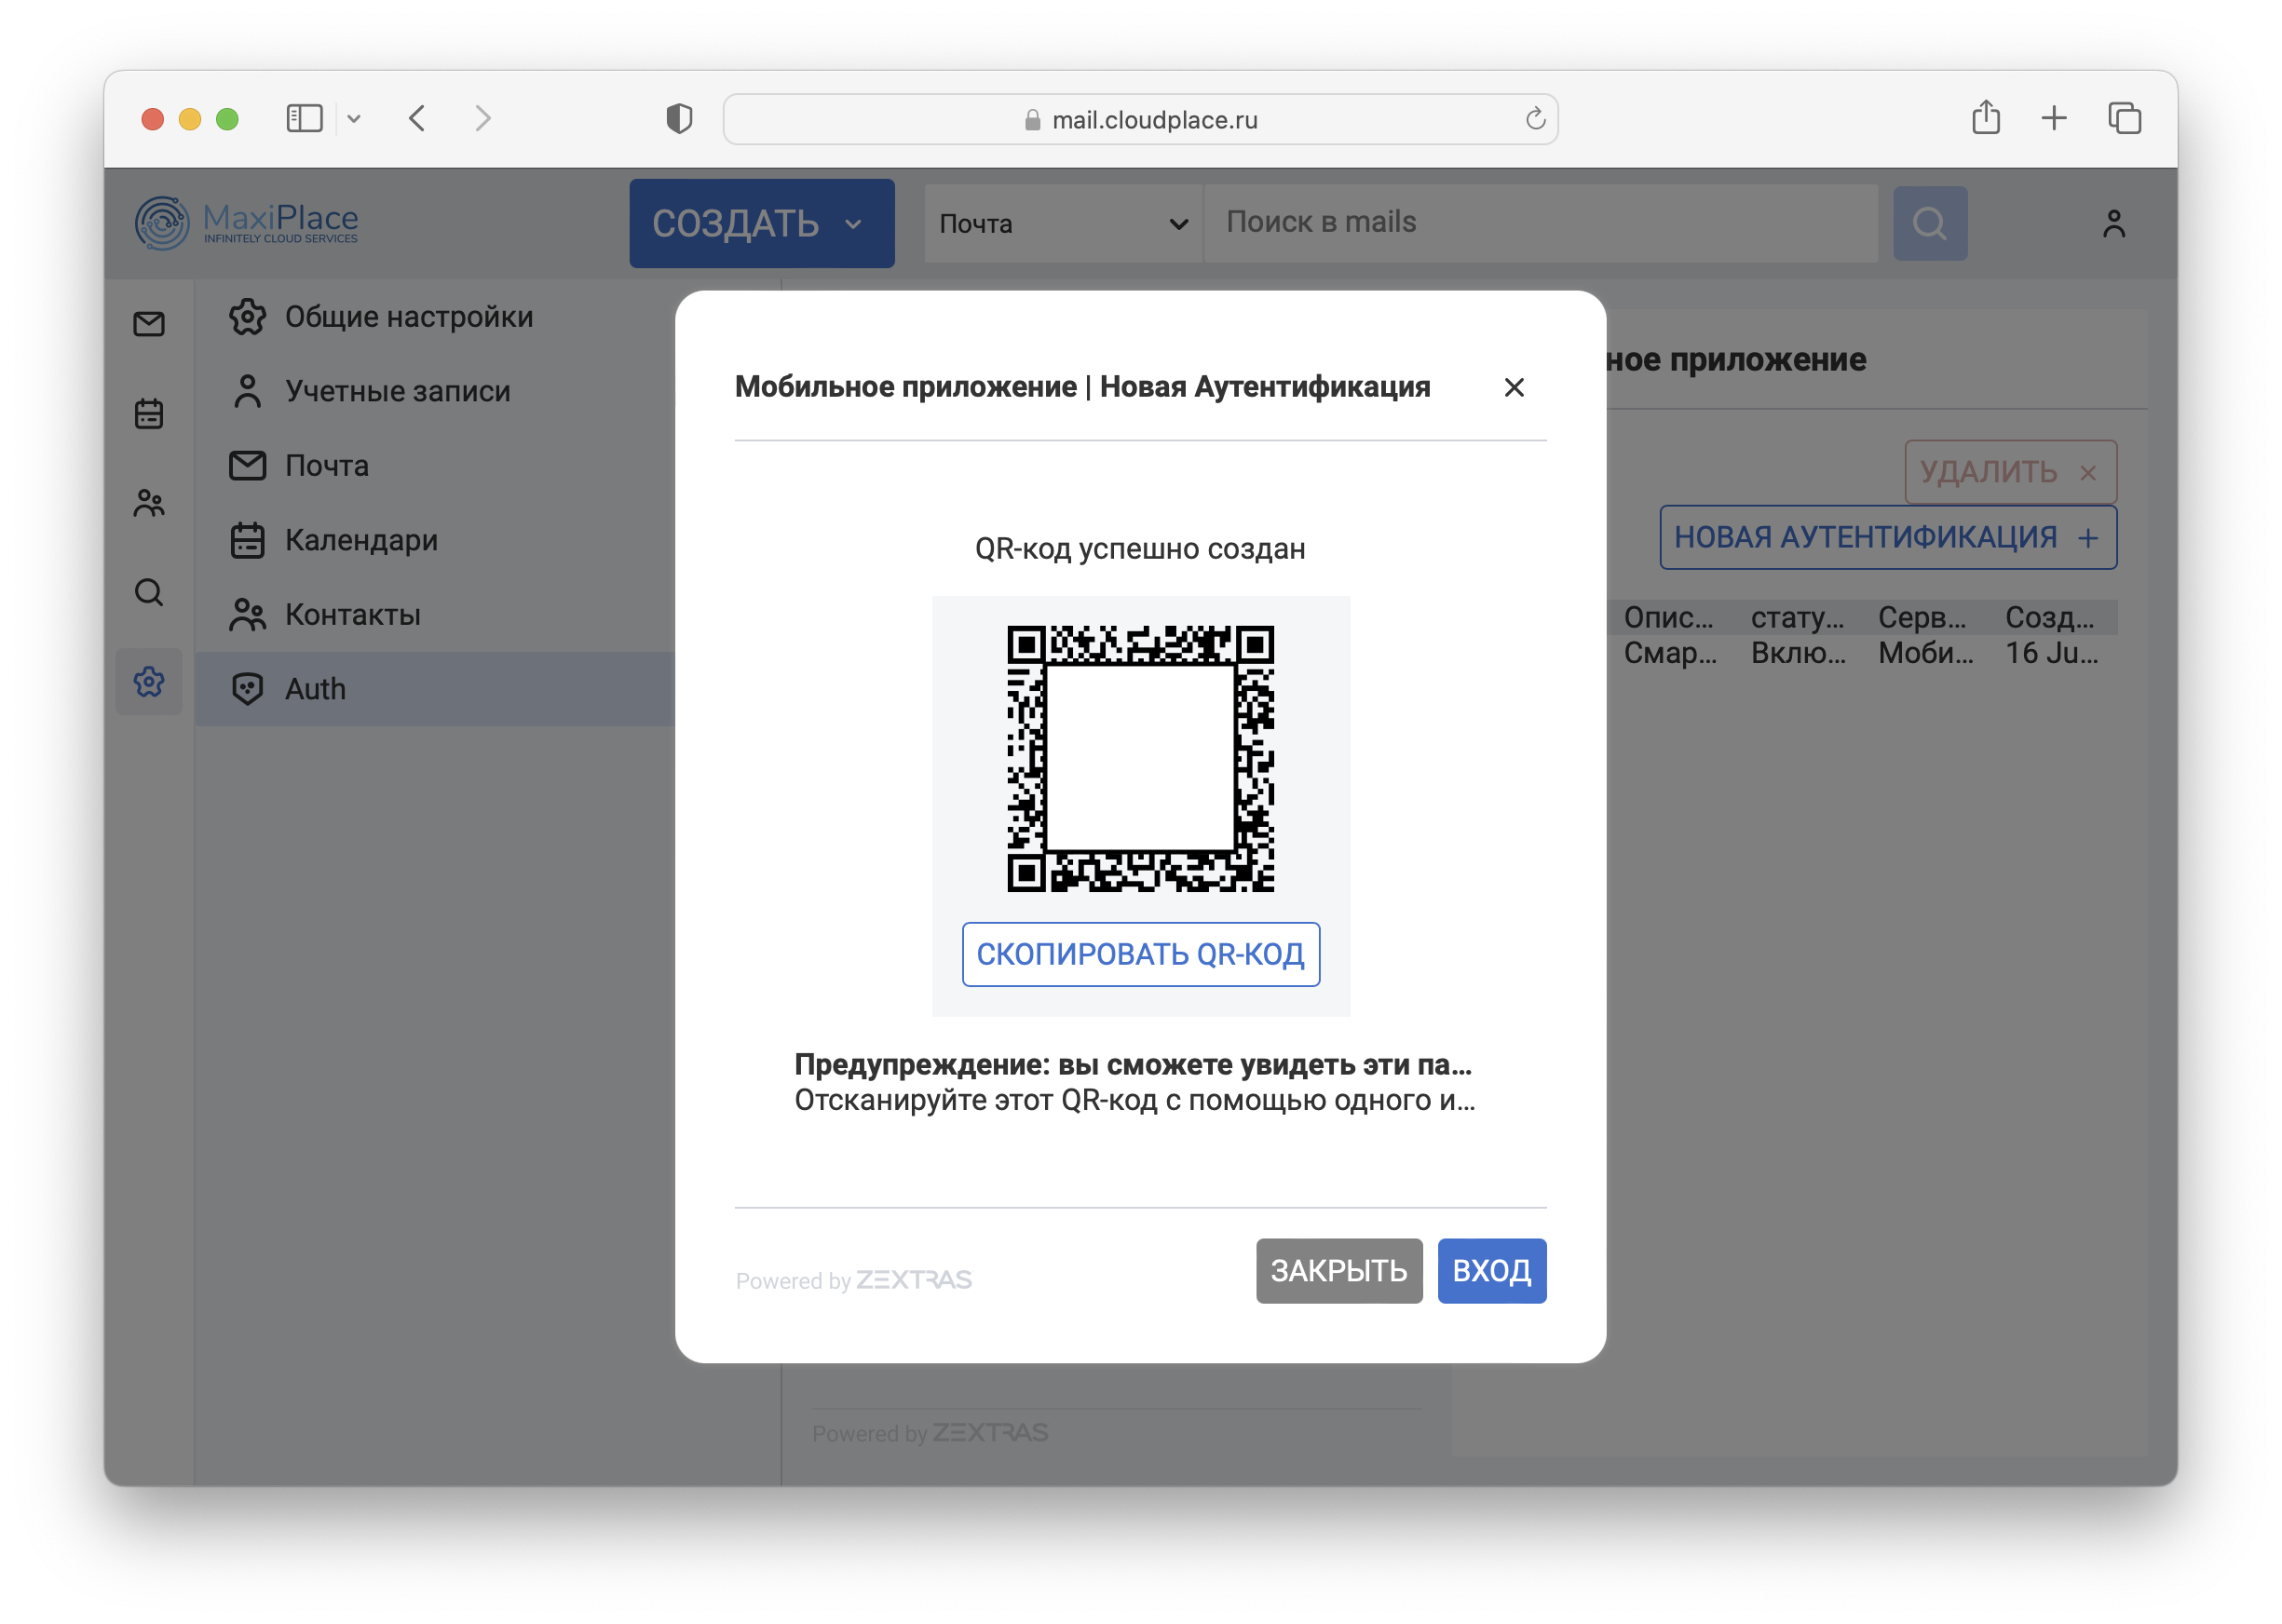Click the Серв... column header
2282x1624 pixels.
[1921, 617]
